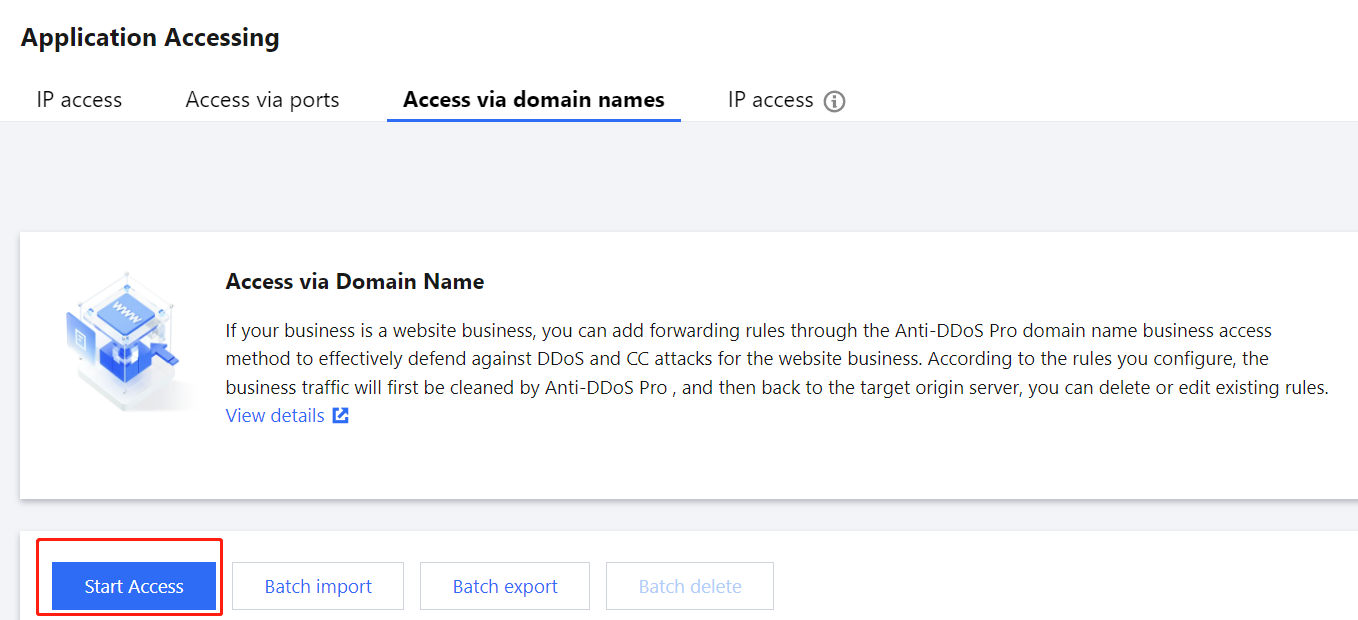Open the IP access tab with info icon
Viewport: 1358px width, 620px height.
(770, 100)
